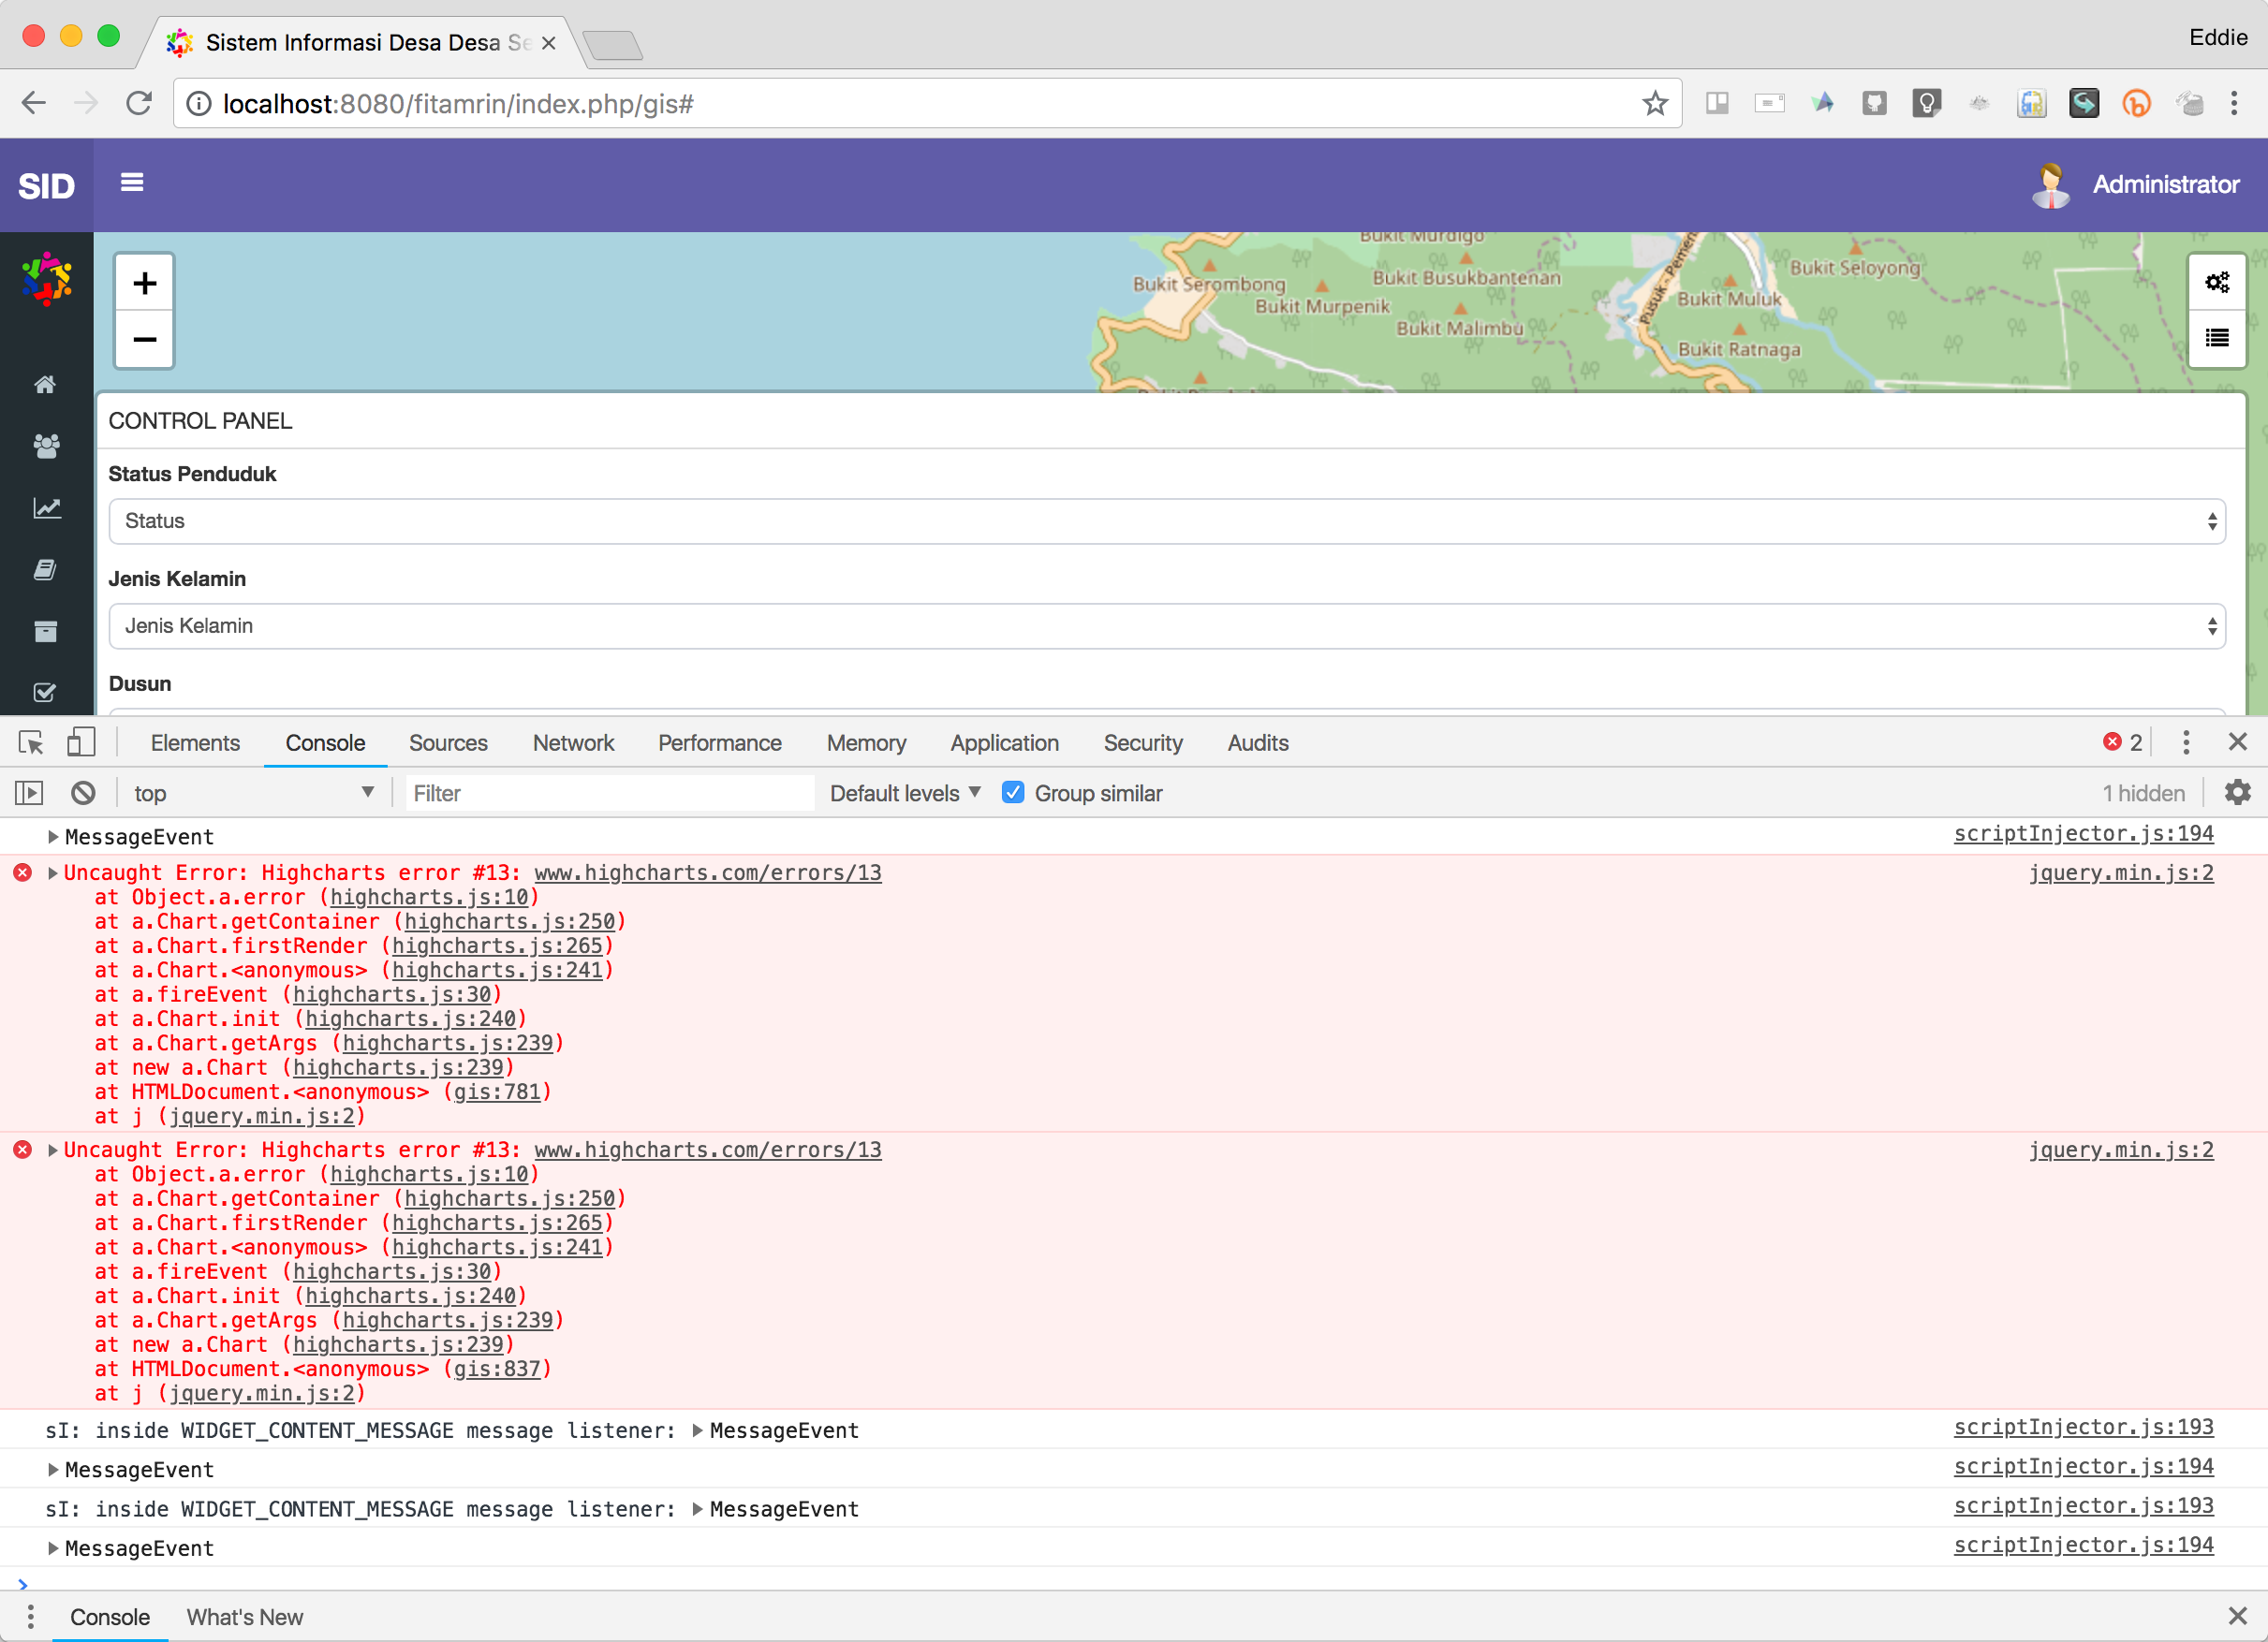Viewport: 2268px width, 1642px height.
Task: Activate the DevTools element inspector icon
Action: (31, 743)
